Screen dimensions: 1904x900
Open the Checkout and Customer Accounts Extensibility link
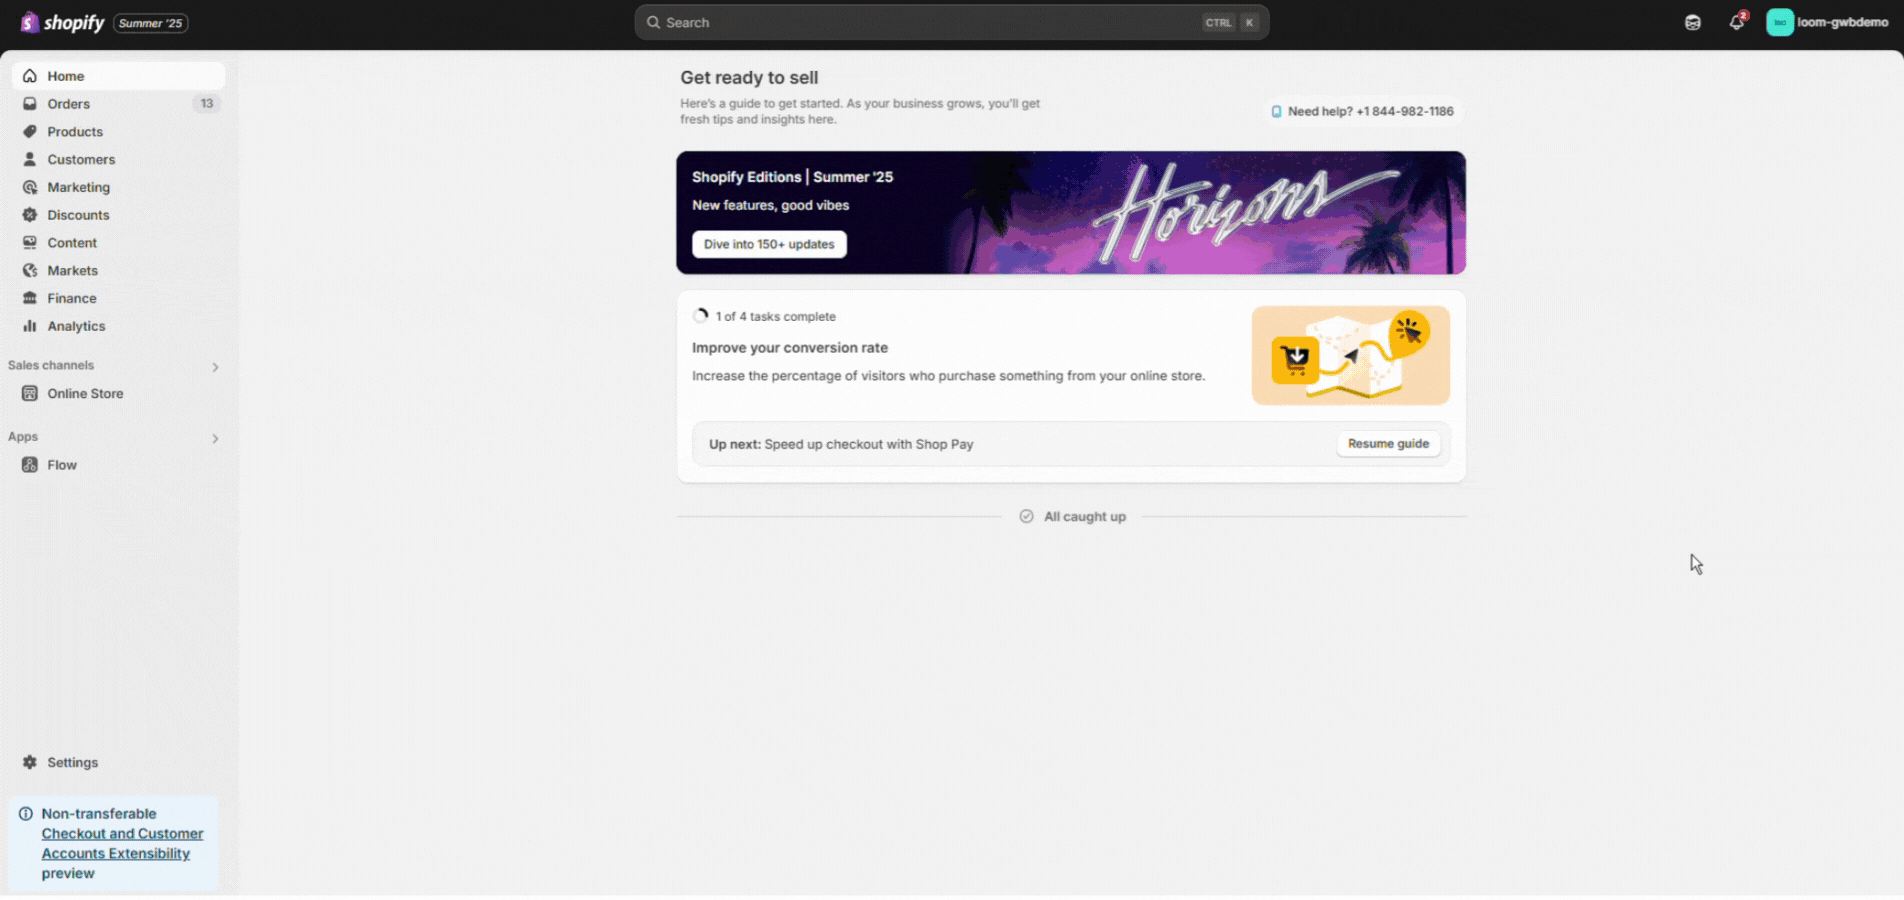(122, 844)
